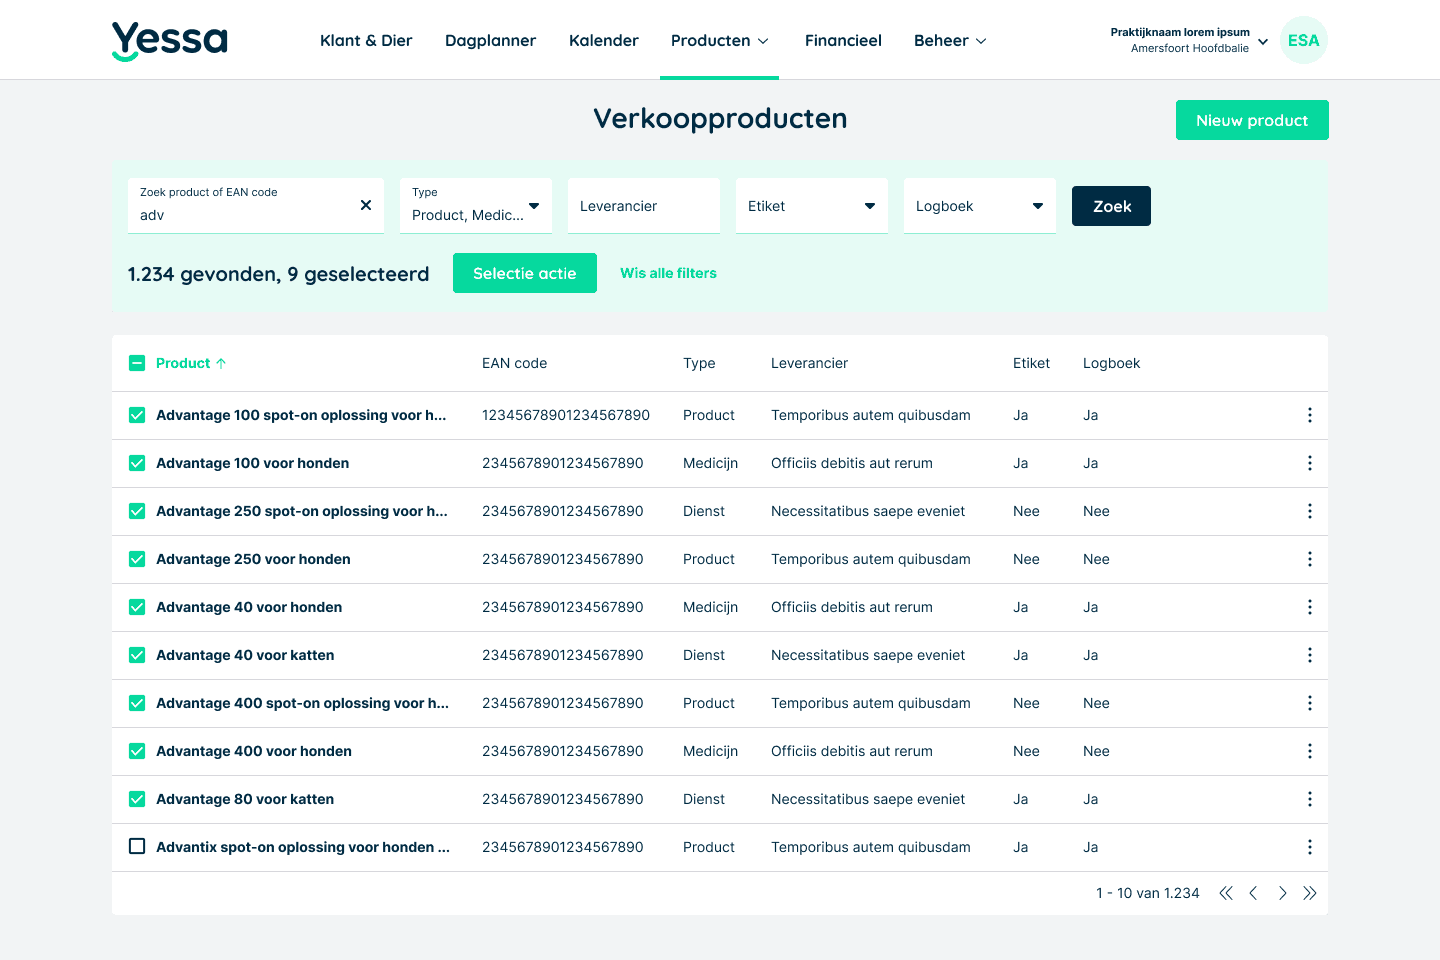Toggle the select-all header checkbox
This screenshot has width=1440, height=960.
(137, 363)
